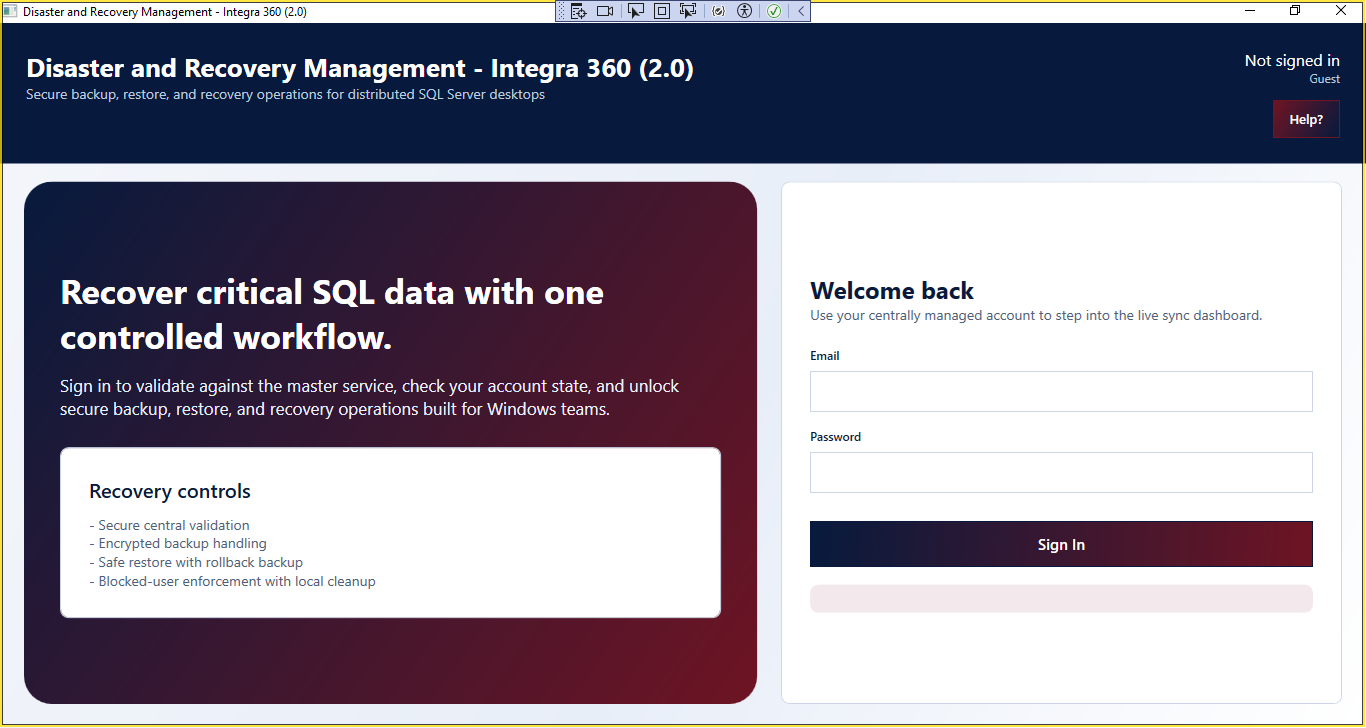Collapse the debug toolbar with left chevron

[x=801, y=11]
